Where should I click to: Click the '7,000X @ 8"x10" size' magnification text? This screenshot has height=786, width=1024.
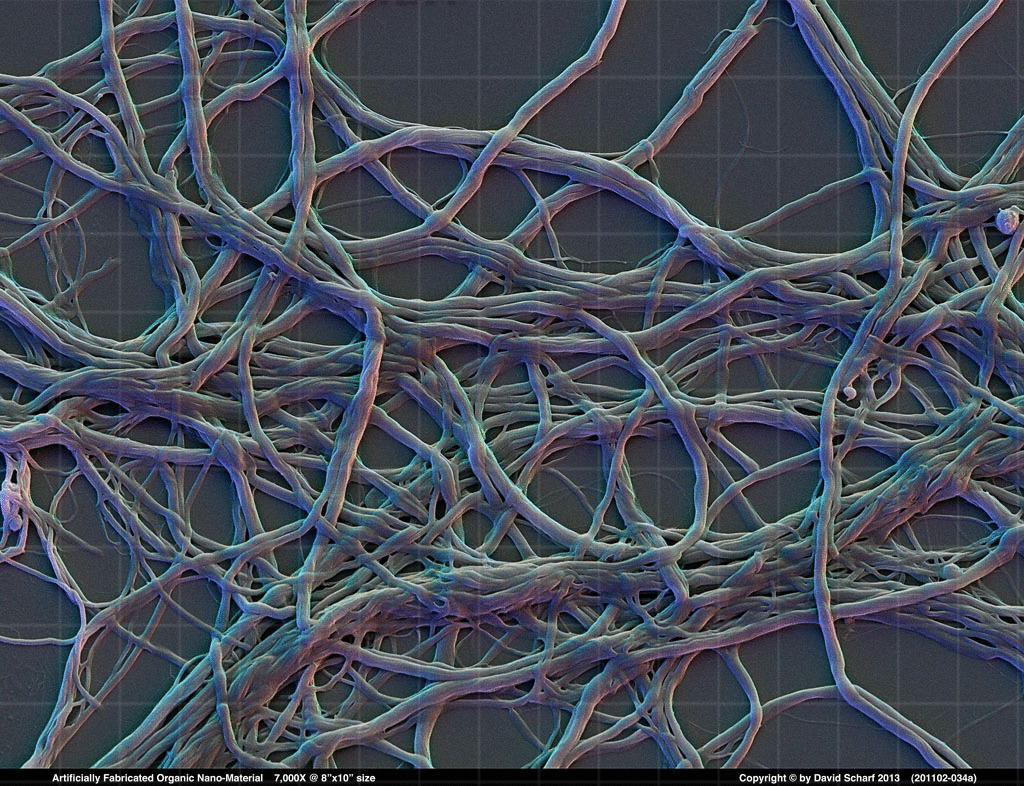[325, 778]
